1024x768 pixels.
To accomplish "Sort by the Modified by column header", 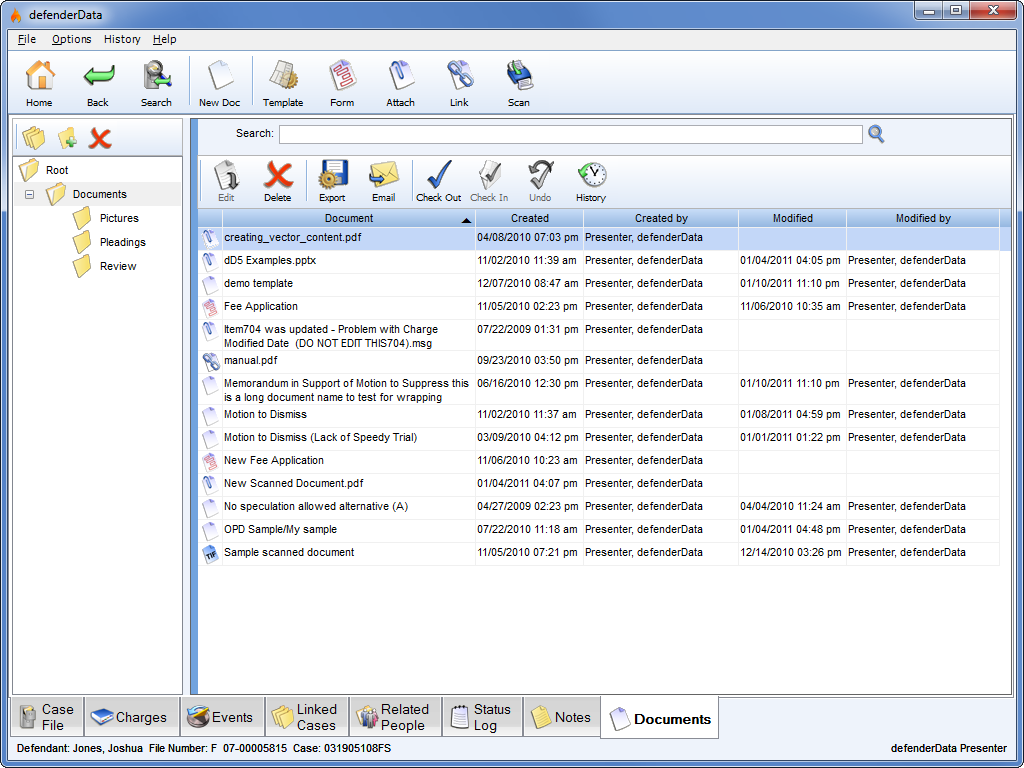I will coord(923,218).
